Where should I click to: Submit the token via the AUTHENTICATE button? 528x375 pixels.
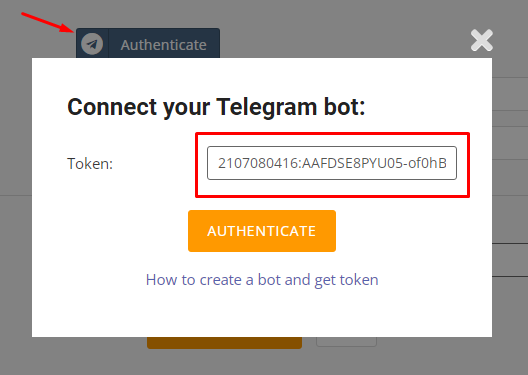coord(262,231)
